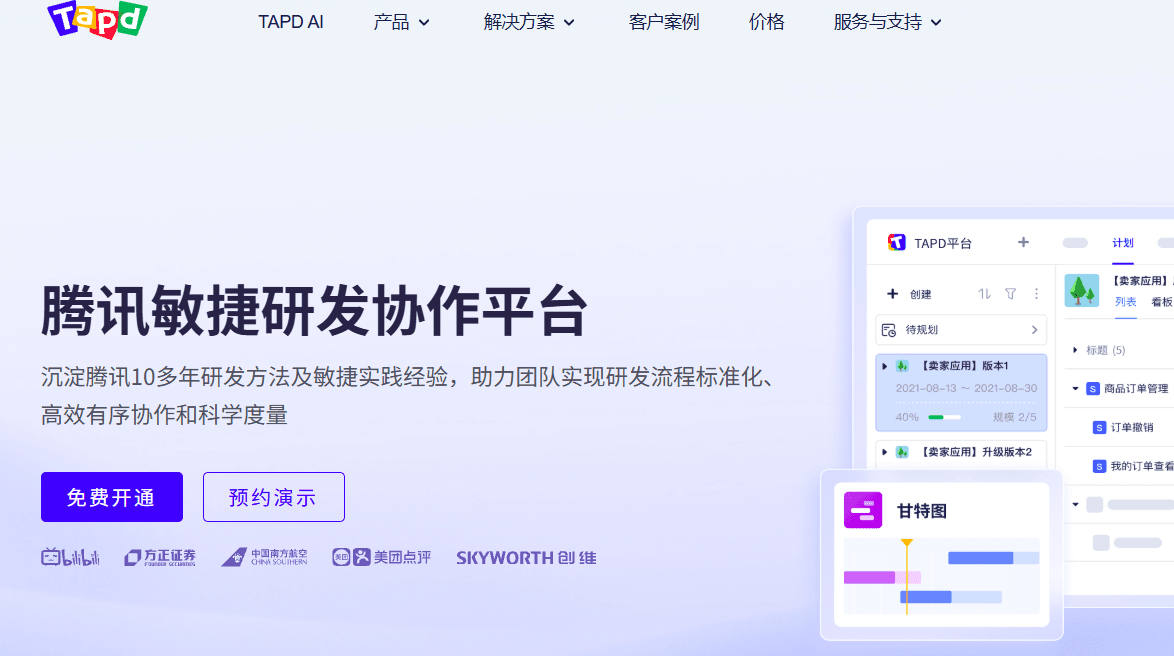The height and width of the screenshot is (656, 1174).
Task: Open the TAPD AI menu item
Action: pos(291,22)
